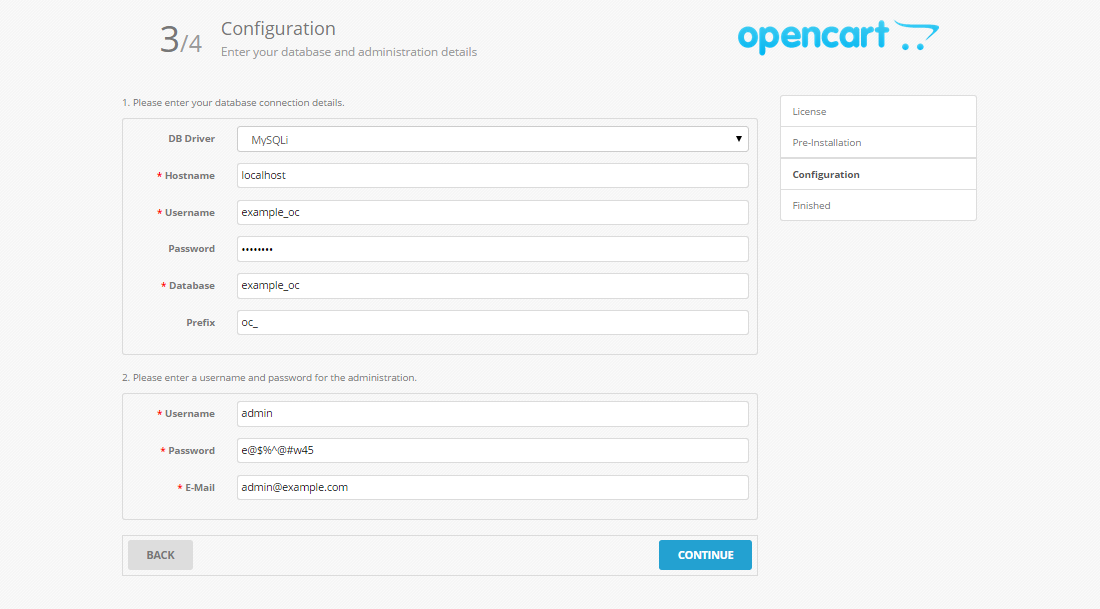Click the Hostname field showing localhost
1100x609 pixels.
click(x=492, y=175)
